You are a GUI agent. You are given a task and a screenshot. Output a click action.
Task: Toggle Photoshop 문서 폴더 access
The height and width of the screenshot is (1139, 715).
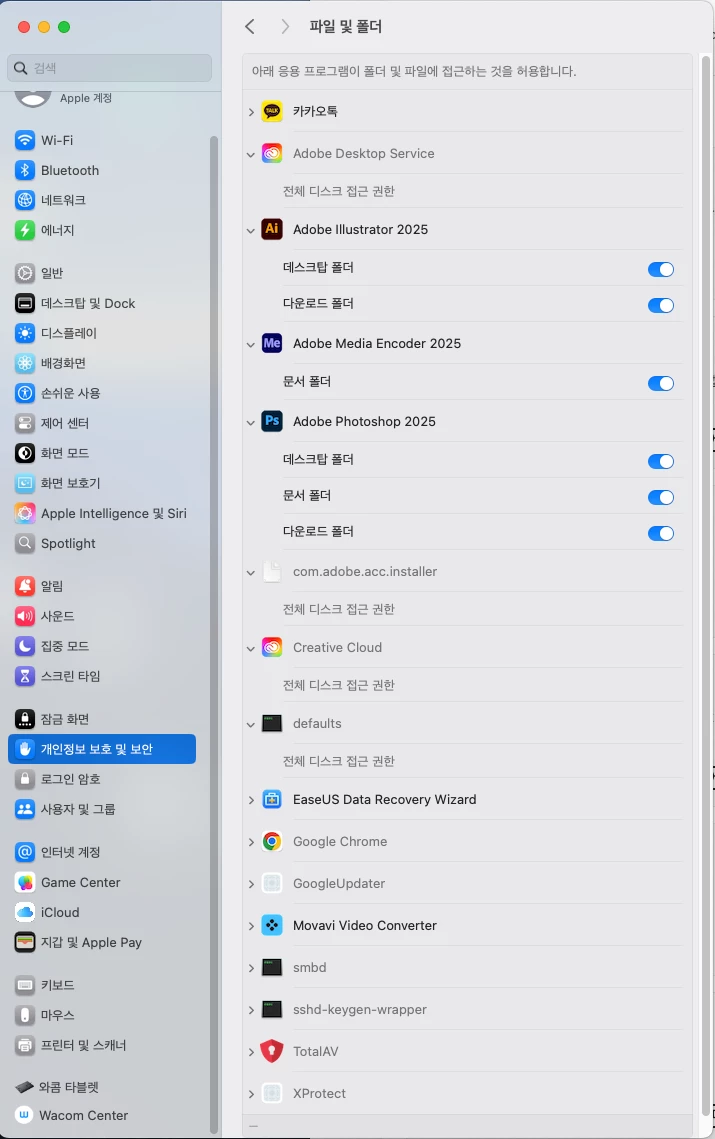(x=661, y=498)
